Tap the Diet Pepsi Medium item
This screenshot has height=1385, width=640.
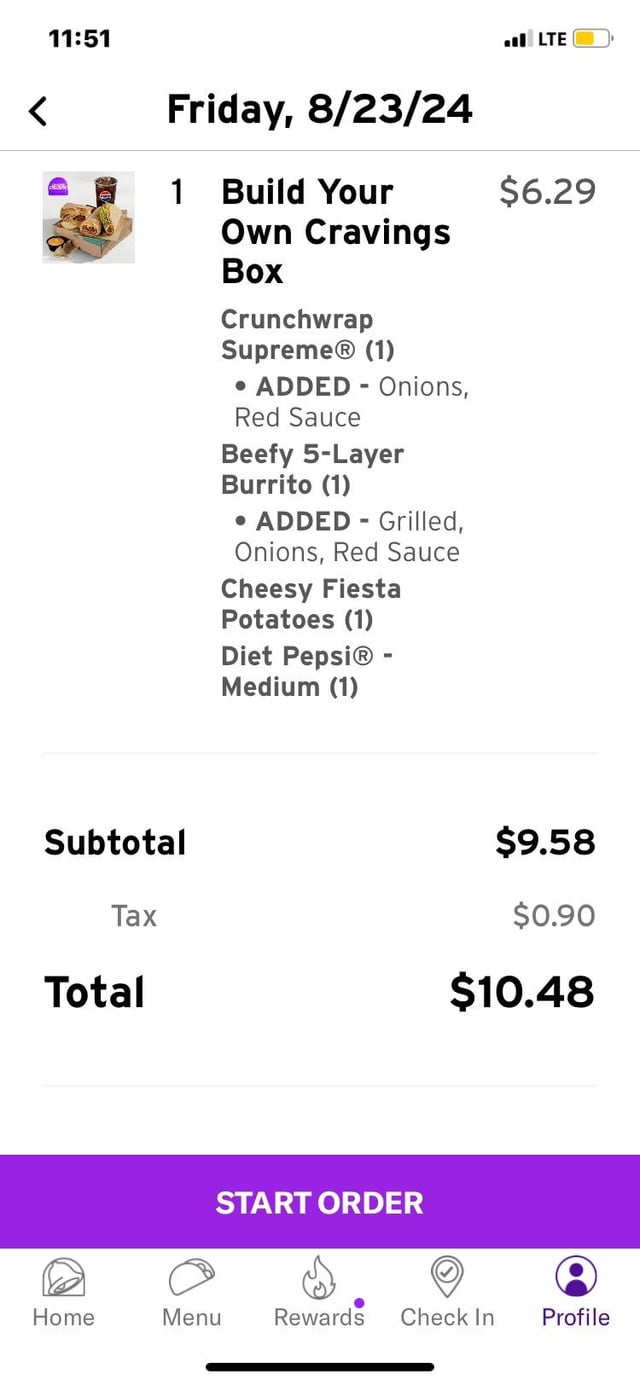(306, 671)
